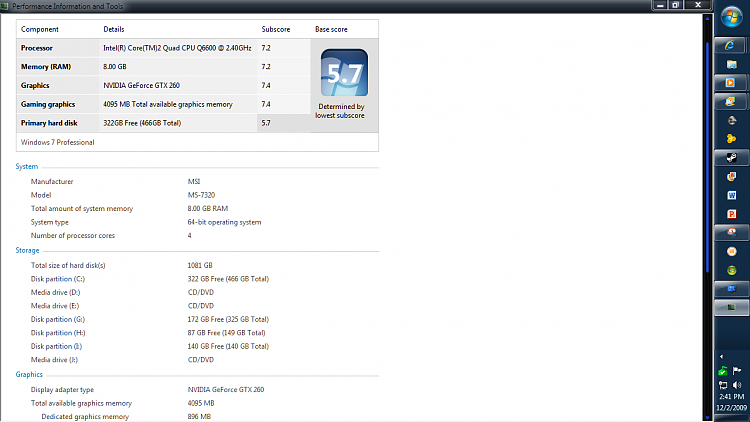Click the green checkmark tray icon
Image resolution: width=750 pixels, height=422 pixels.
(x=723, y=371)
